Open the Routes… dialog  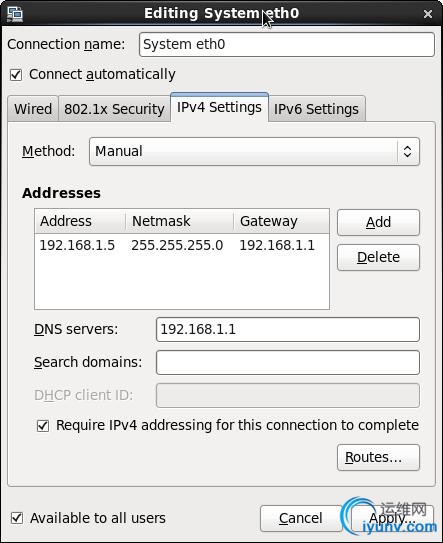(378, 457)
